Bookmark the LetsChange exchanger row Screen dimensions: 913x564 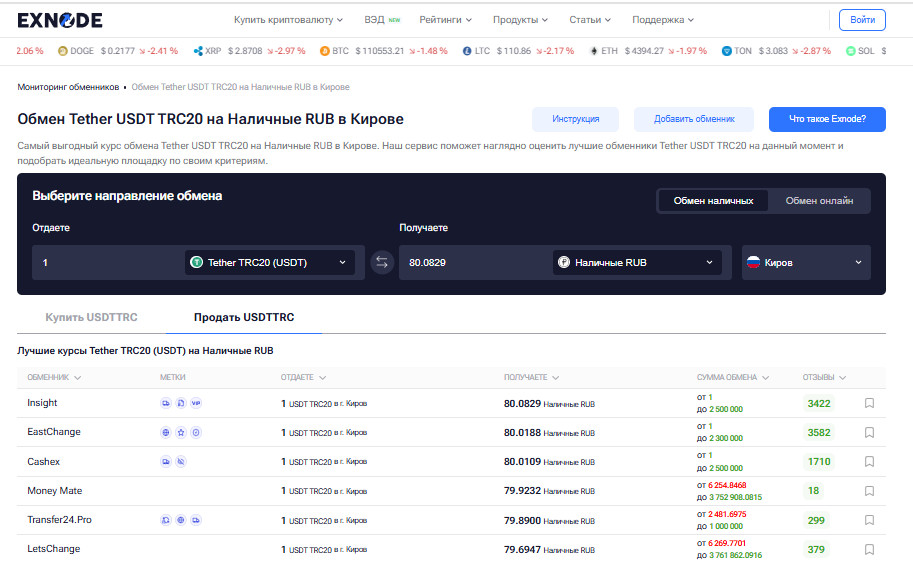tap(869, 550)
